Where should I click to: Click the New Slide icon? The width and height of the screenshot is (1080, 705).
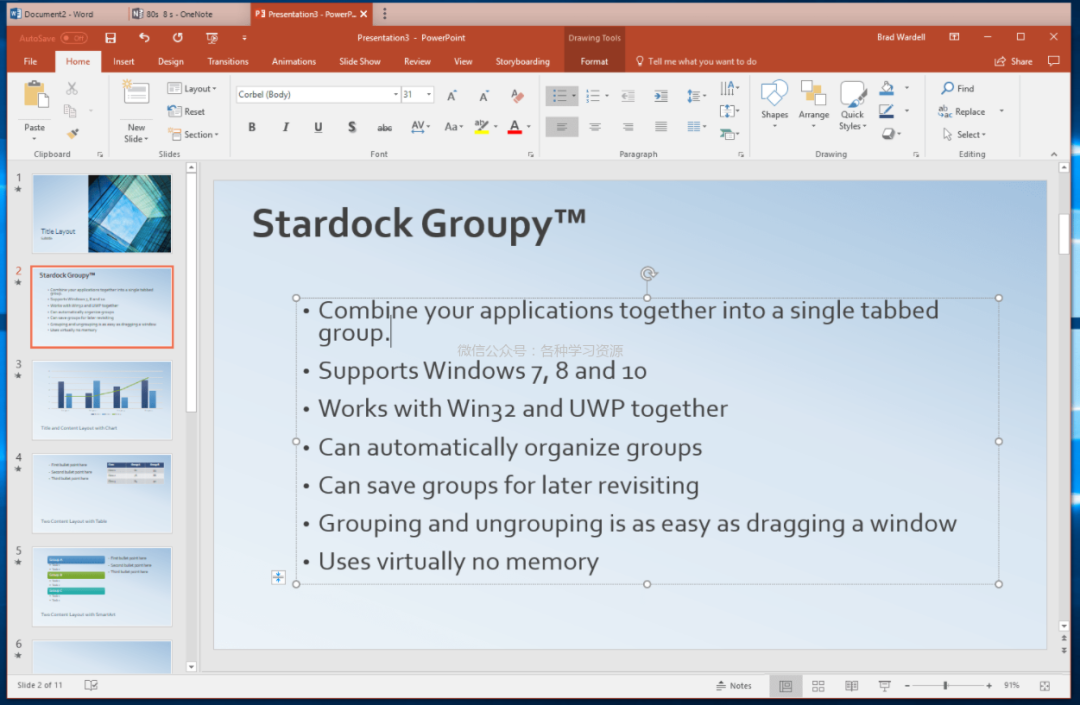(136, 92)
